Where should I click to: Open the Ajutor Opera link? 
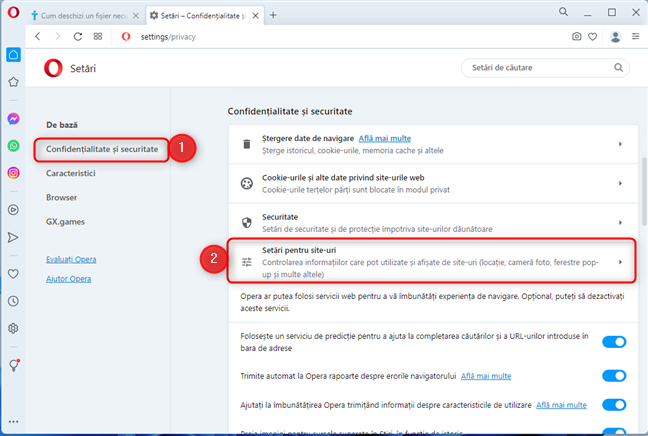tap(69, 279)
